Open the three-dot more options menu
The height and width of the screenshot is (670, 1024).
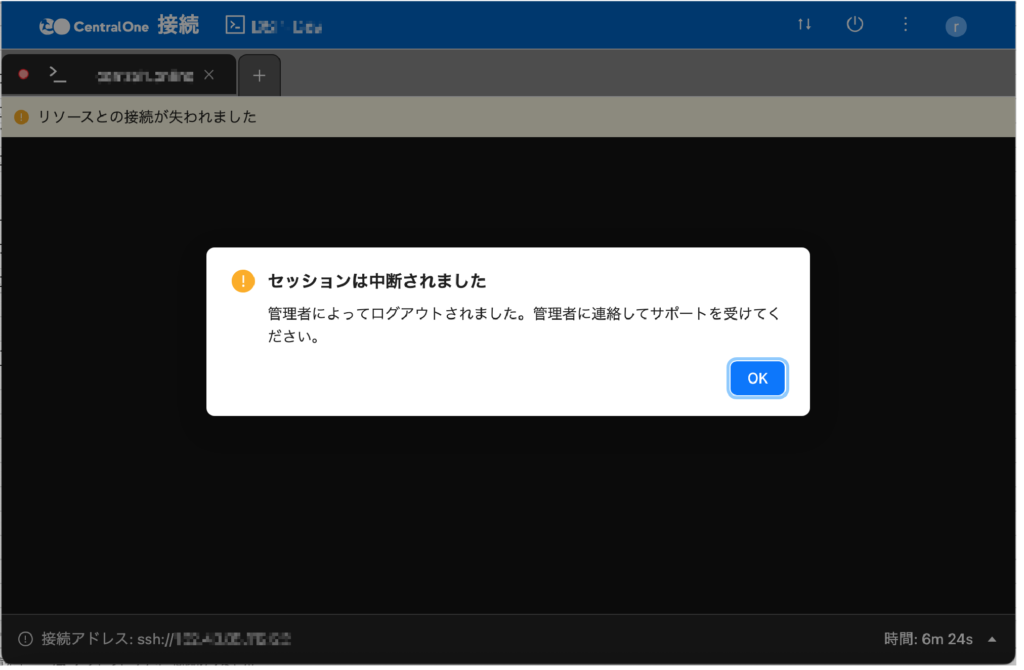click(905, 25)
